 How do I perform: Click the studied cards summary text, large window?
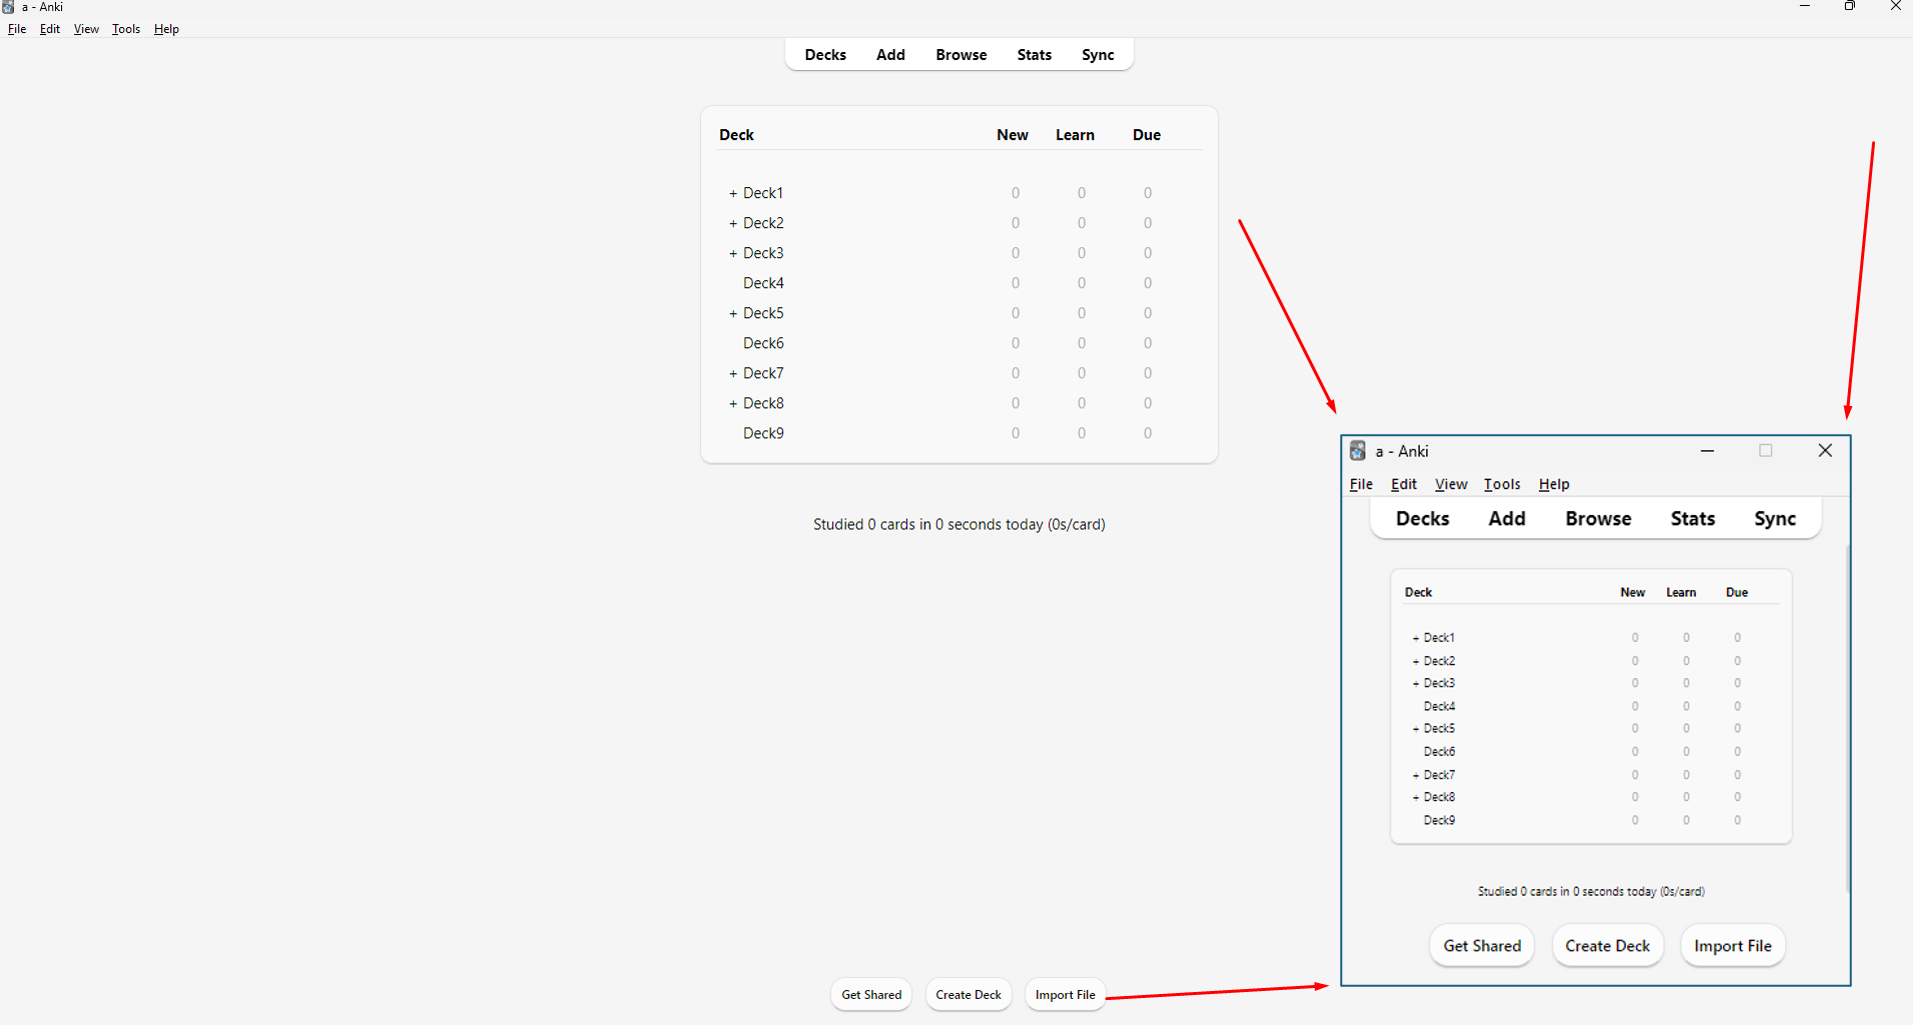click(x=959, y=524)
